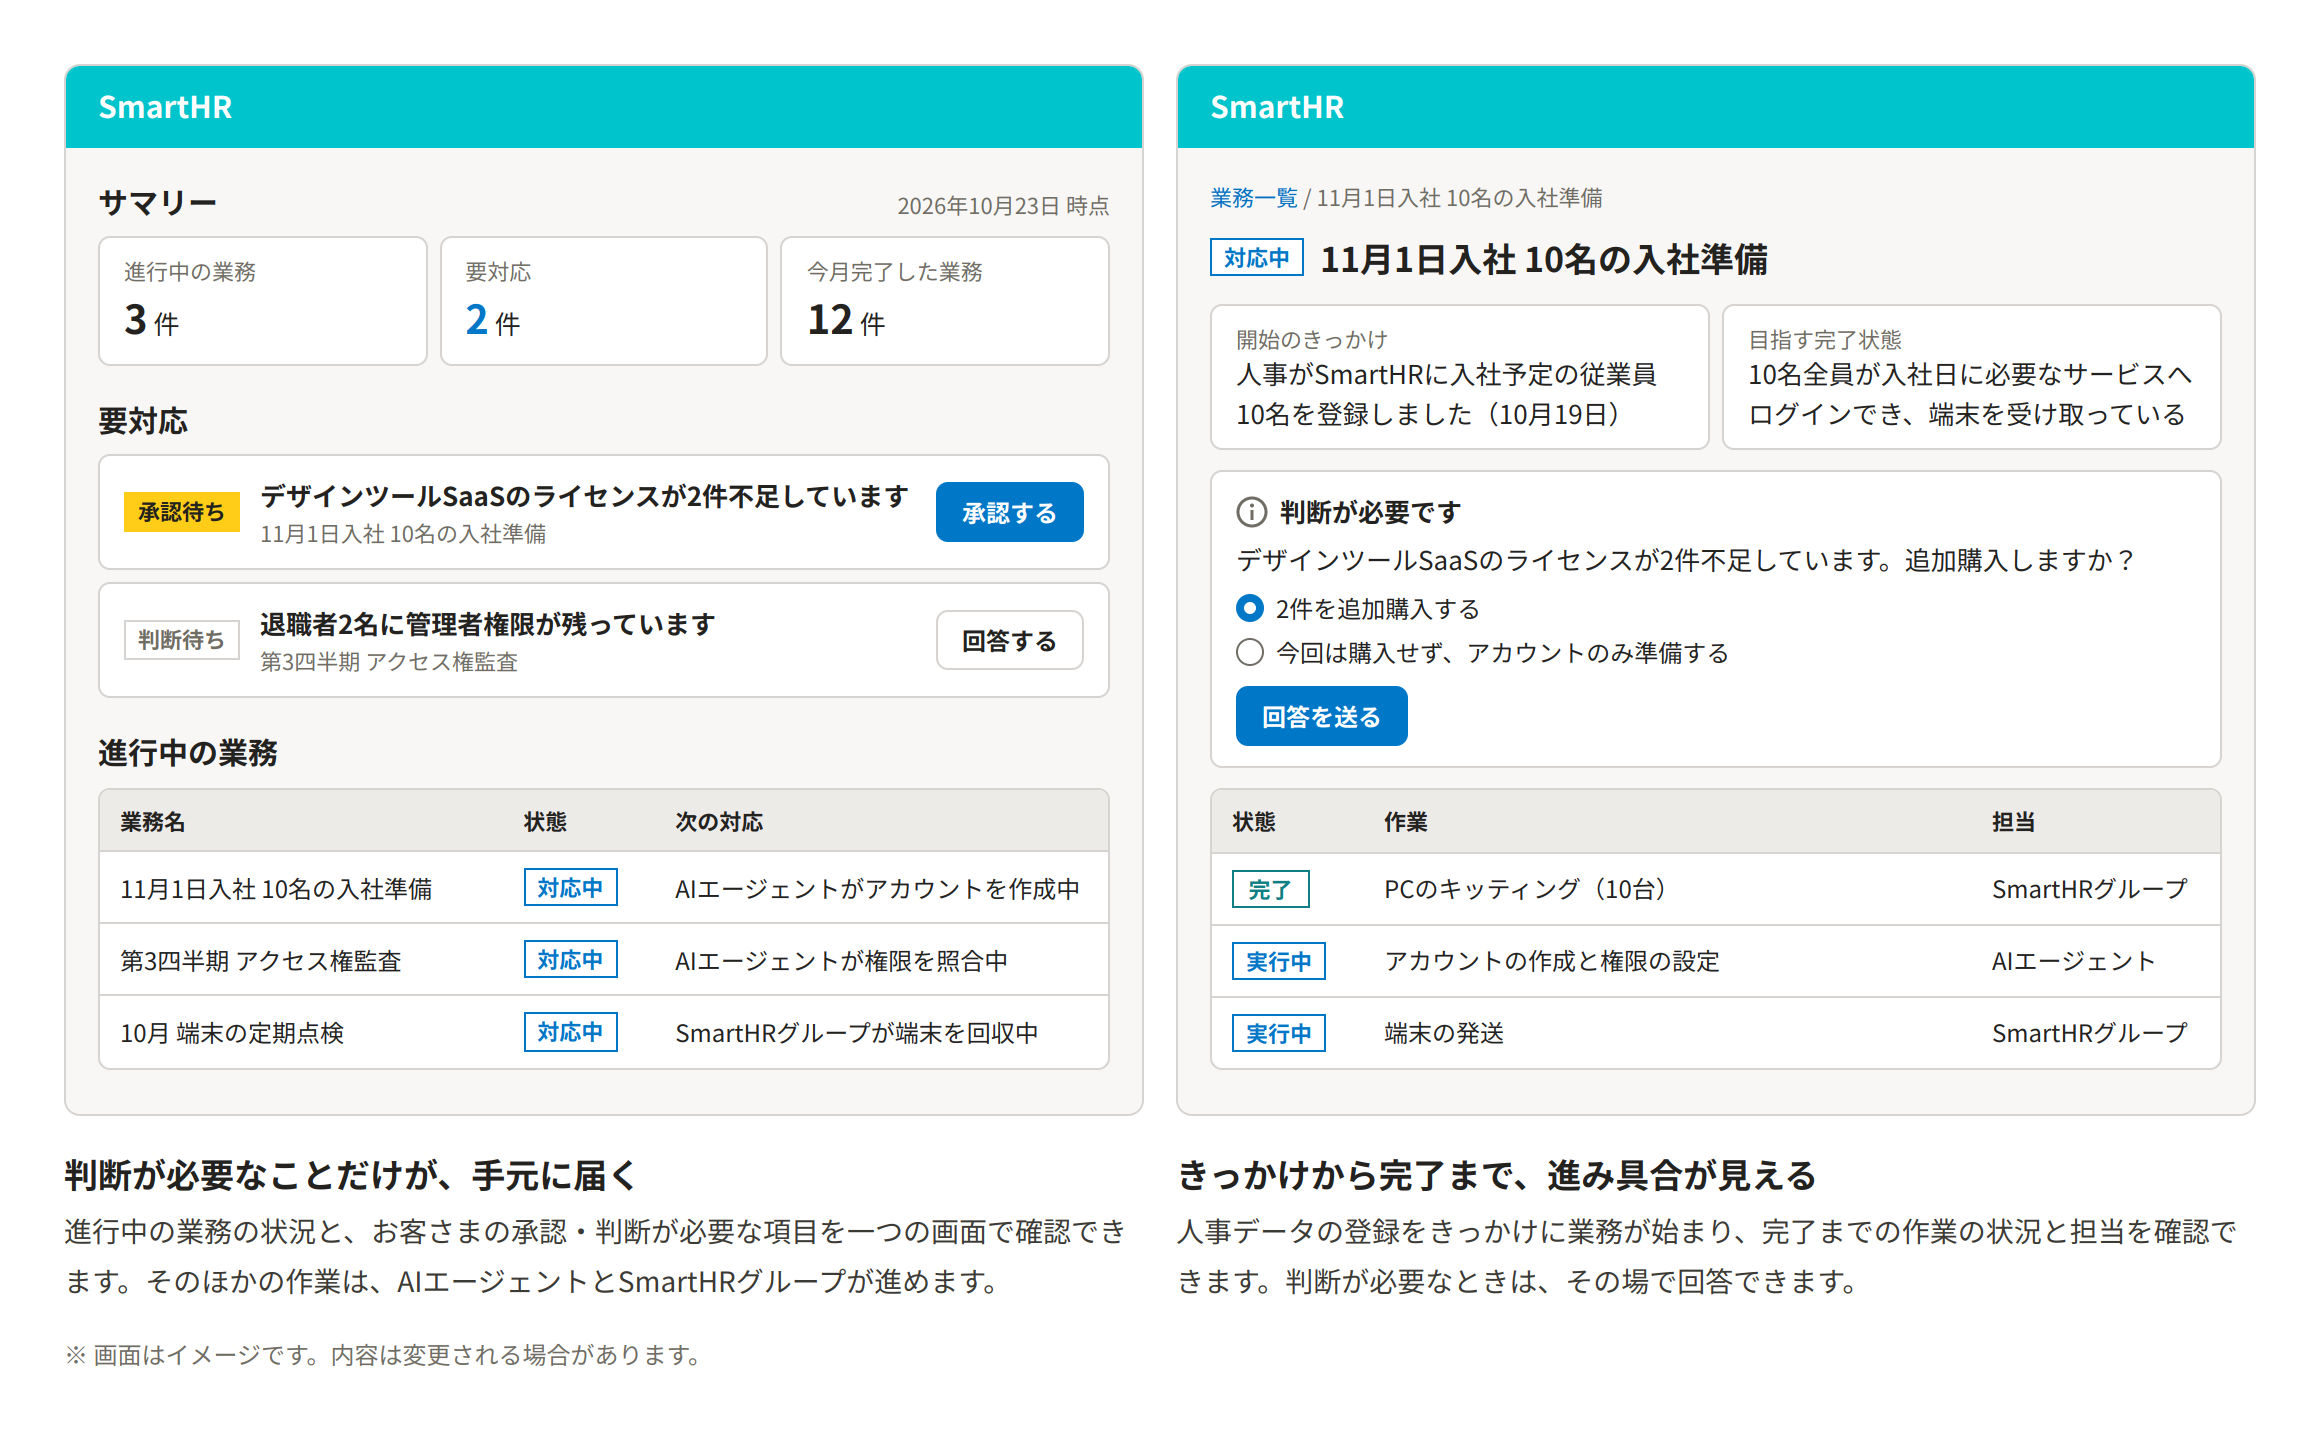Click 作業 column header

(1405, 822)
